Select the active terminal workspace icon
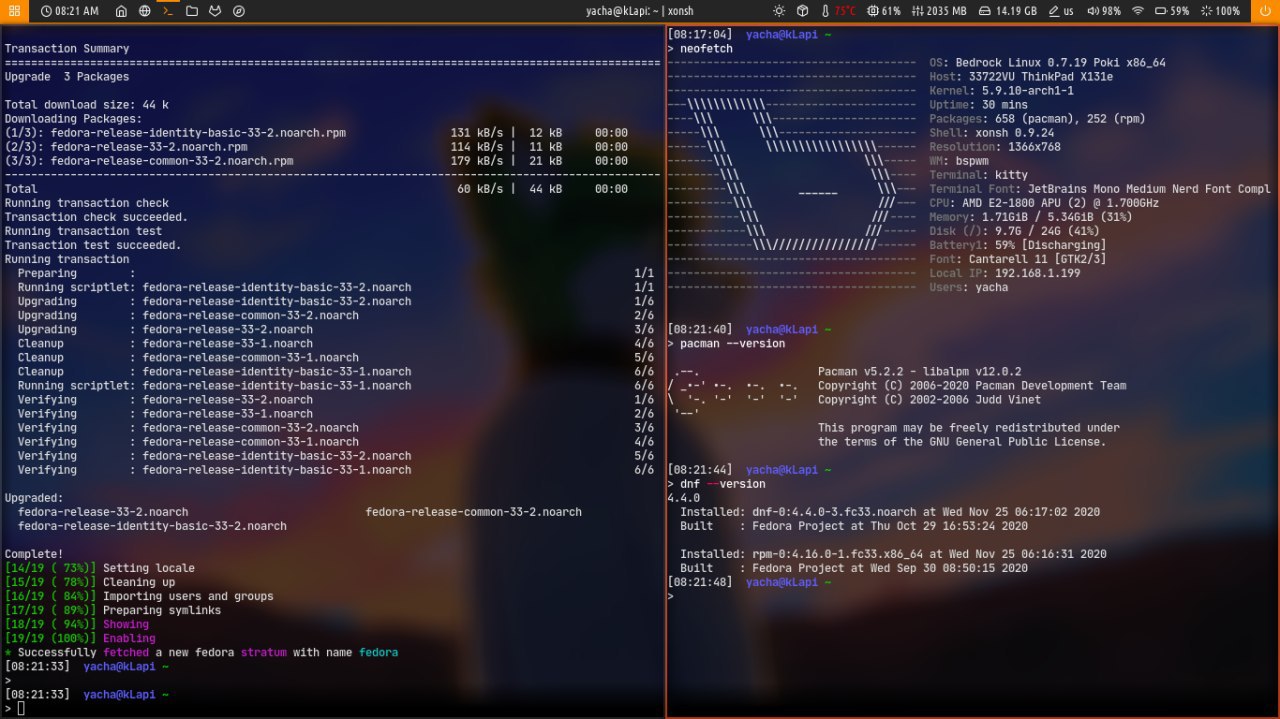The height and width of the screenshot is (719, 1280). pos(168,11)
